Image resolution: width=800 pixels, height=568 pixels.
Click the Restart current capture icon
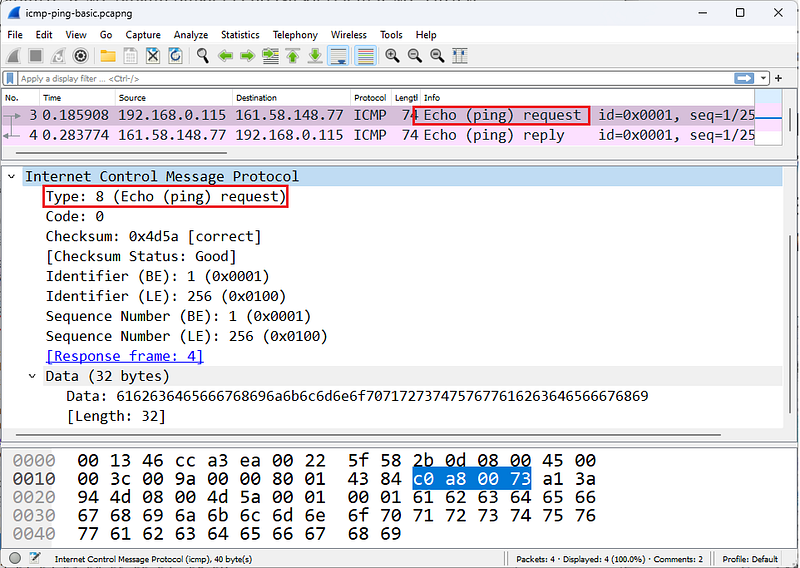[x=58, y=56]
